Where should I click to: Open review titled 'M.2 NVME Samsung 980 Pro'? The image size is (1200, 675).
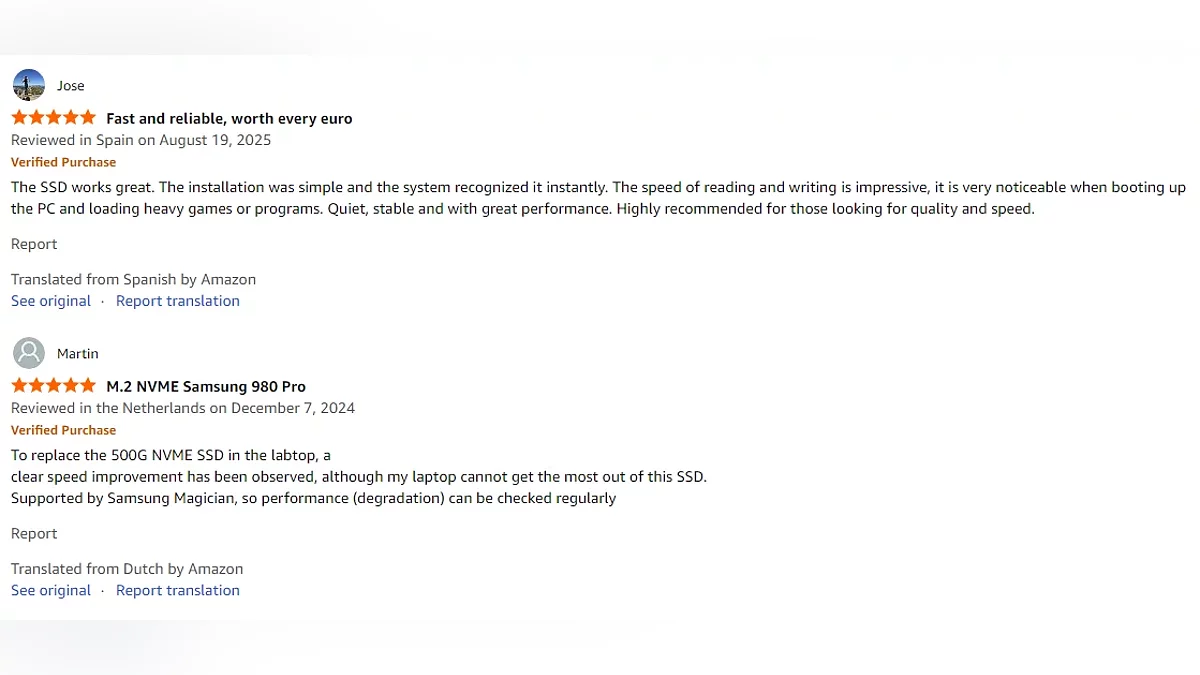click(206, 387)
